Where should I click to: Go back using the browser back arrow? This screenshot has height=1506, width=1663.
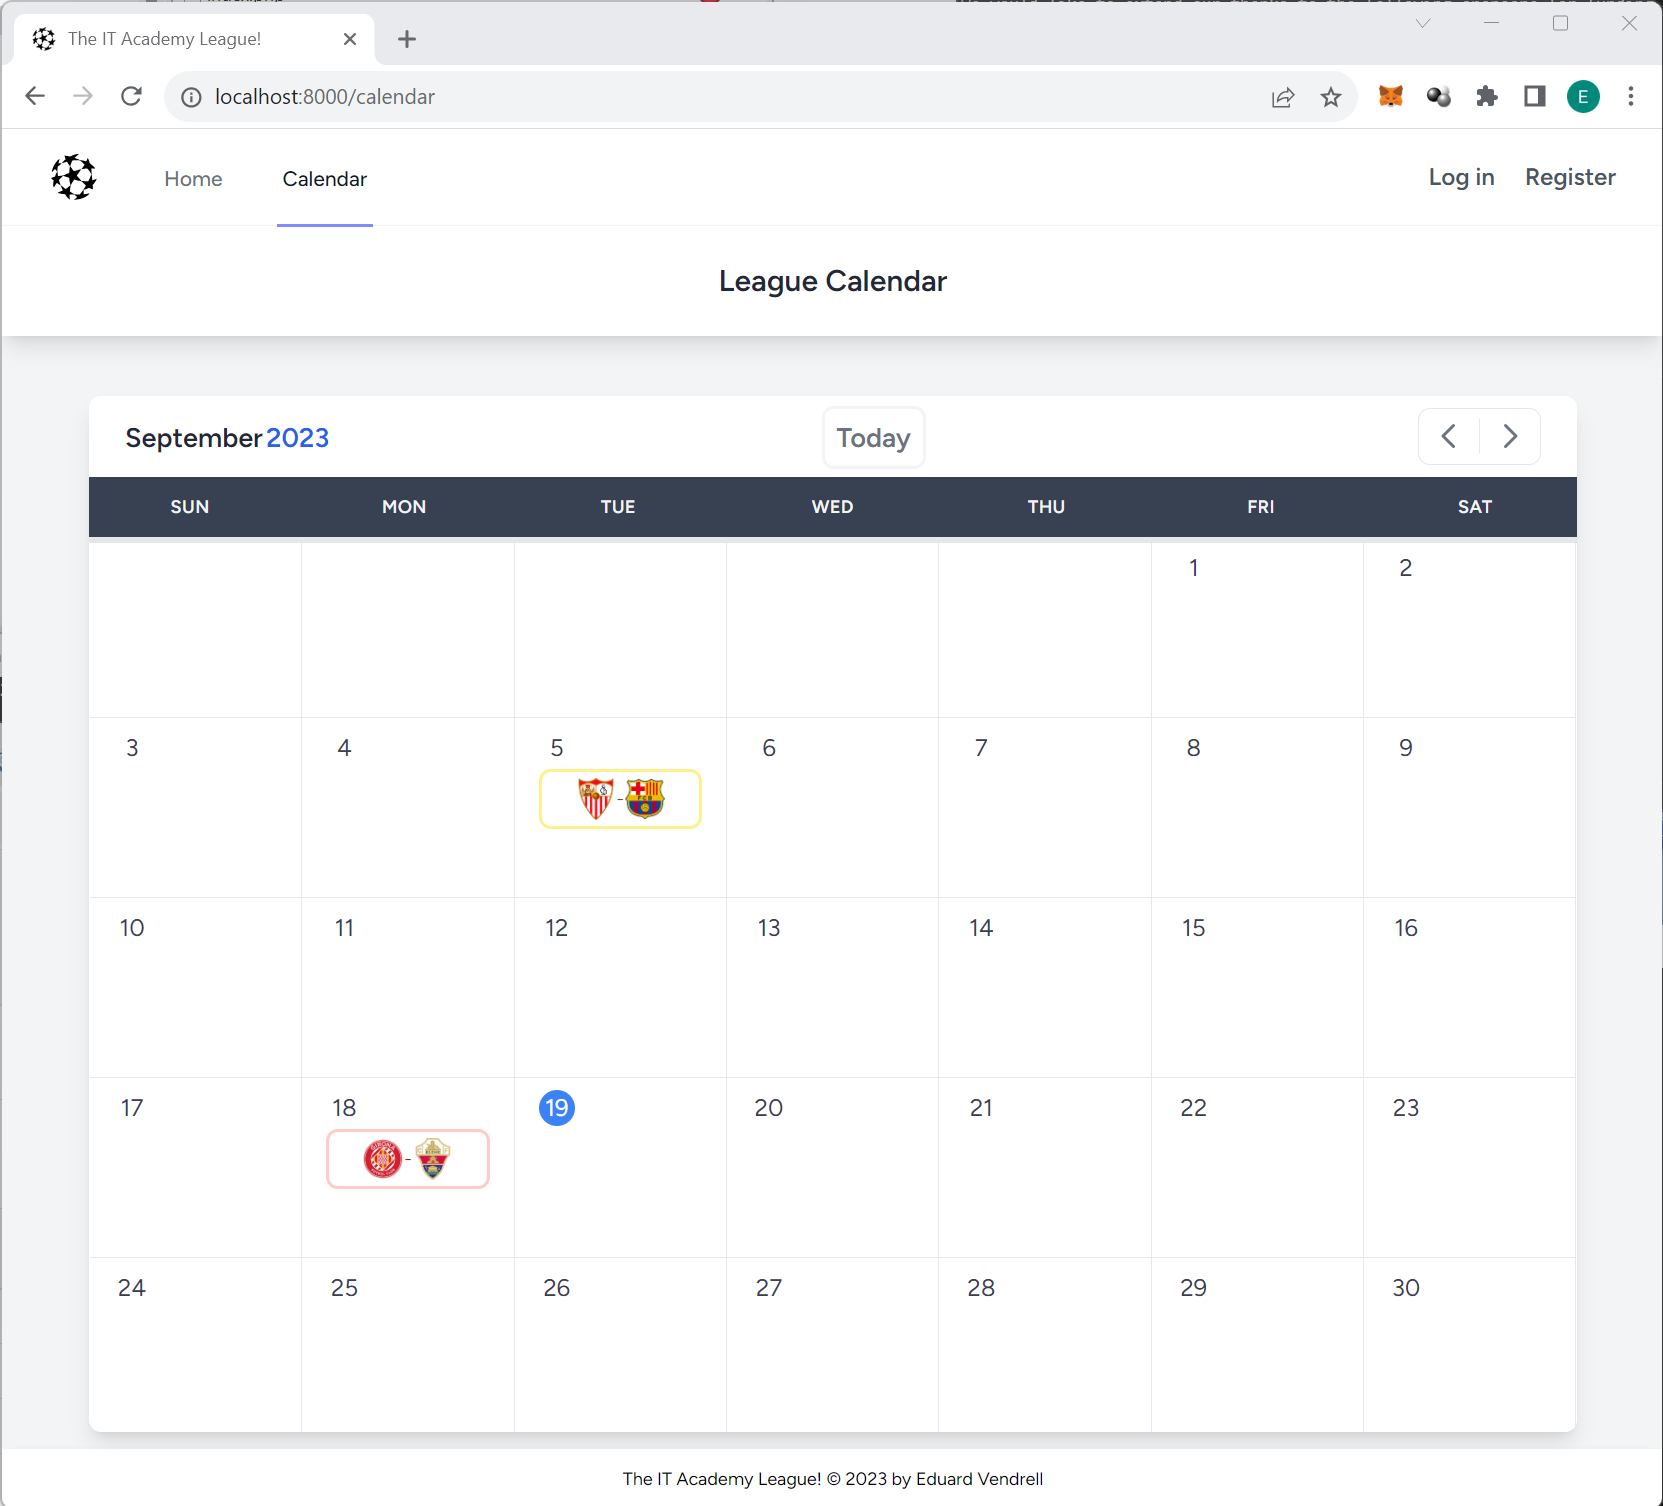[35, 96]
